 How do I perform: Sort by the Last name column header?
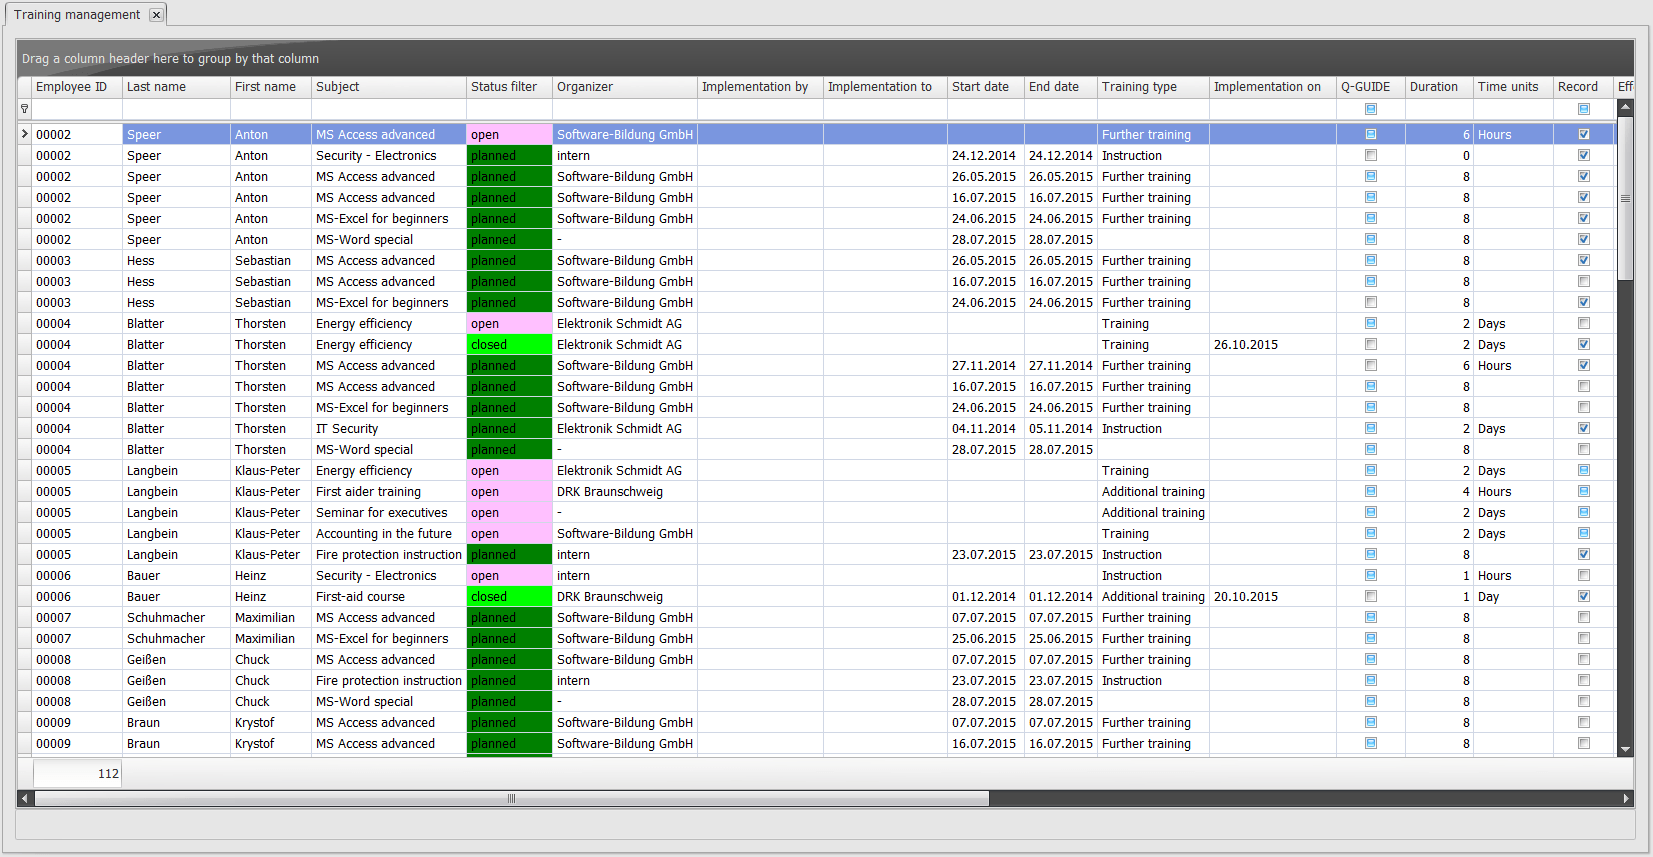pos(176,87)
